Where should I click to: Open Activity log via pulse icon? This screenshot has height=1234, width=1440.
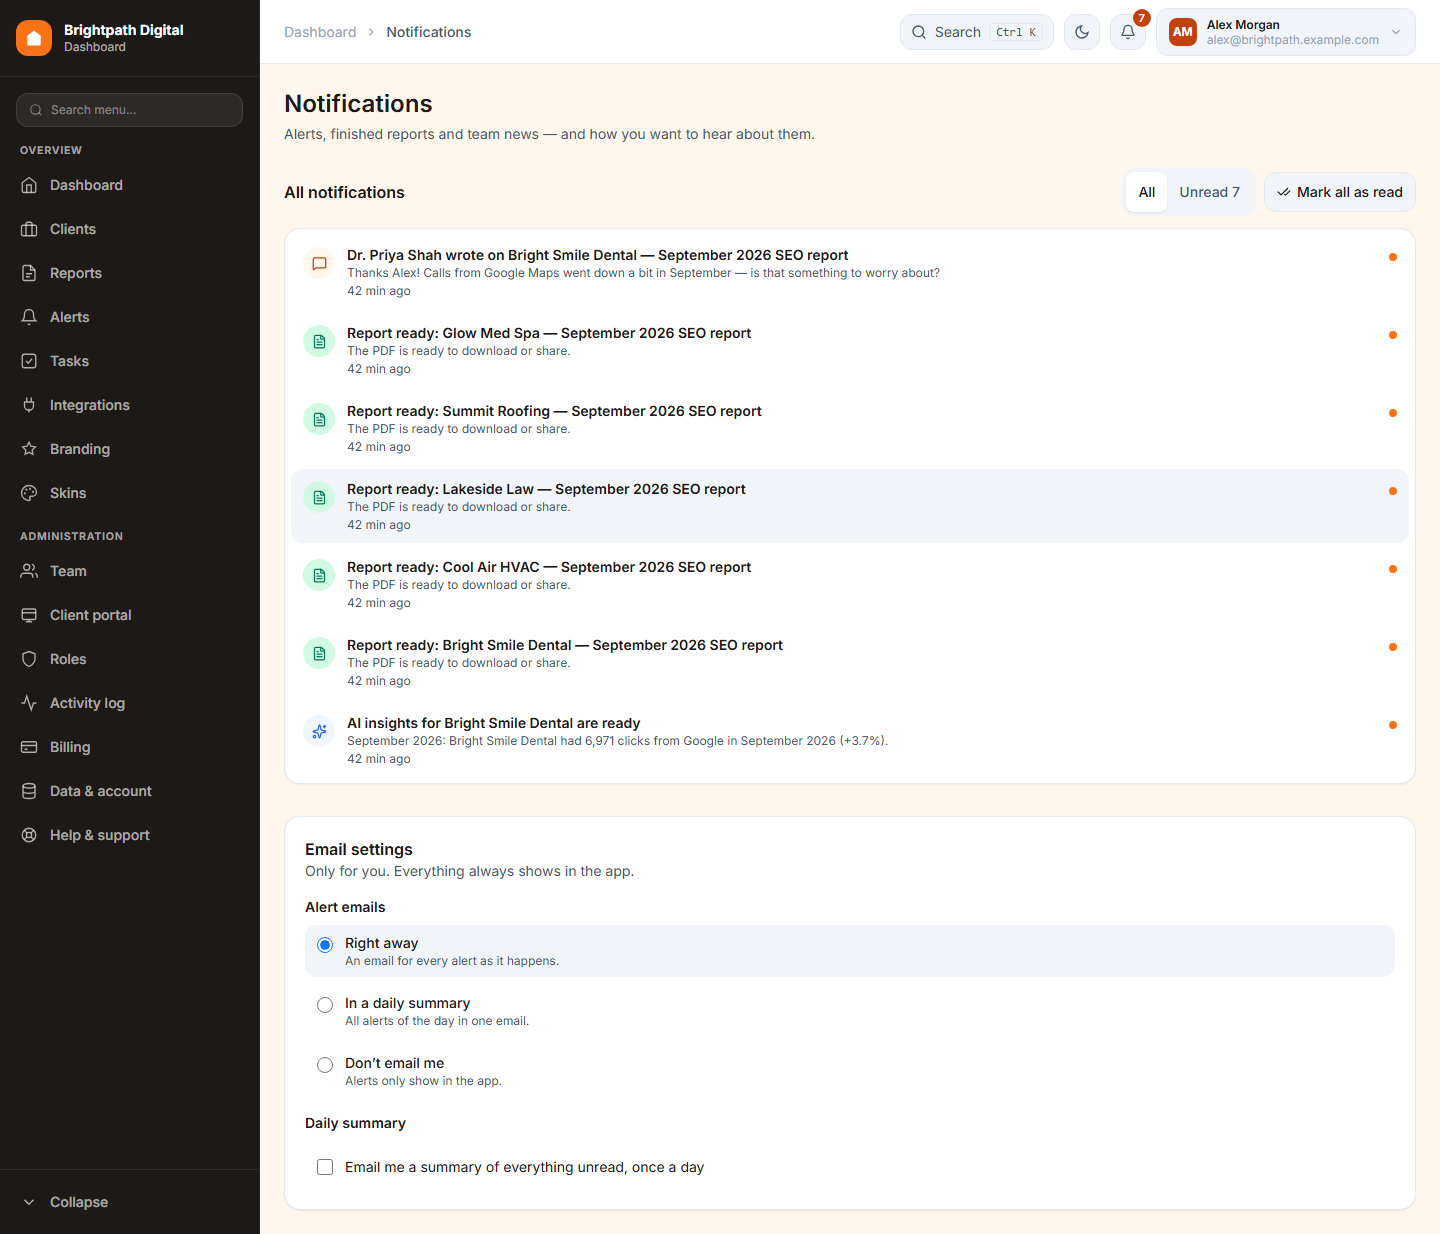pyautogui.click(x=29, y=703)
